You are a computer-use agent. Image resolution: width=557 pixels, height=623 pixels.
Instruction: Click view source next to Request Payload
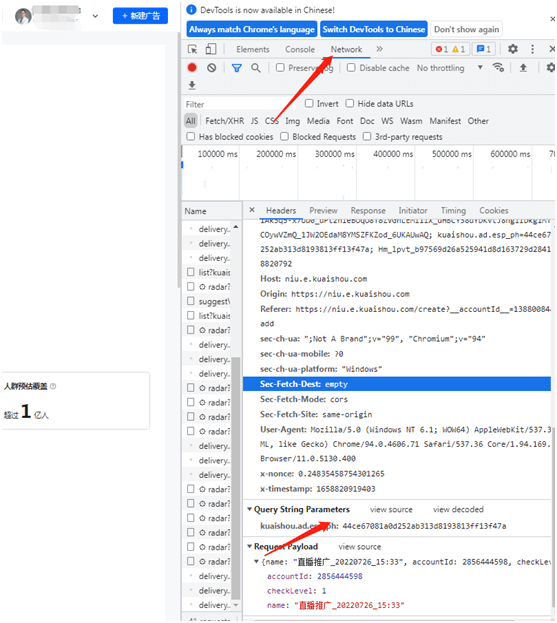(x=360, y=547)
